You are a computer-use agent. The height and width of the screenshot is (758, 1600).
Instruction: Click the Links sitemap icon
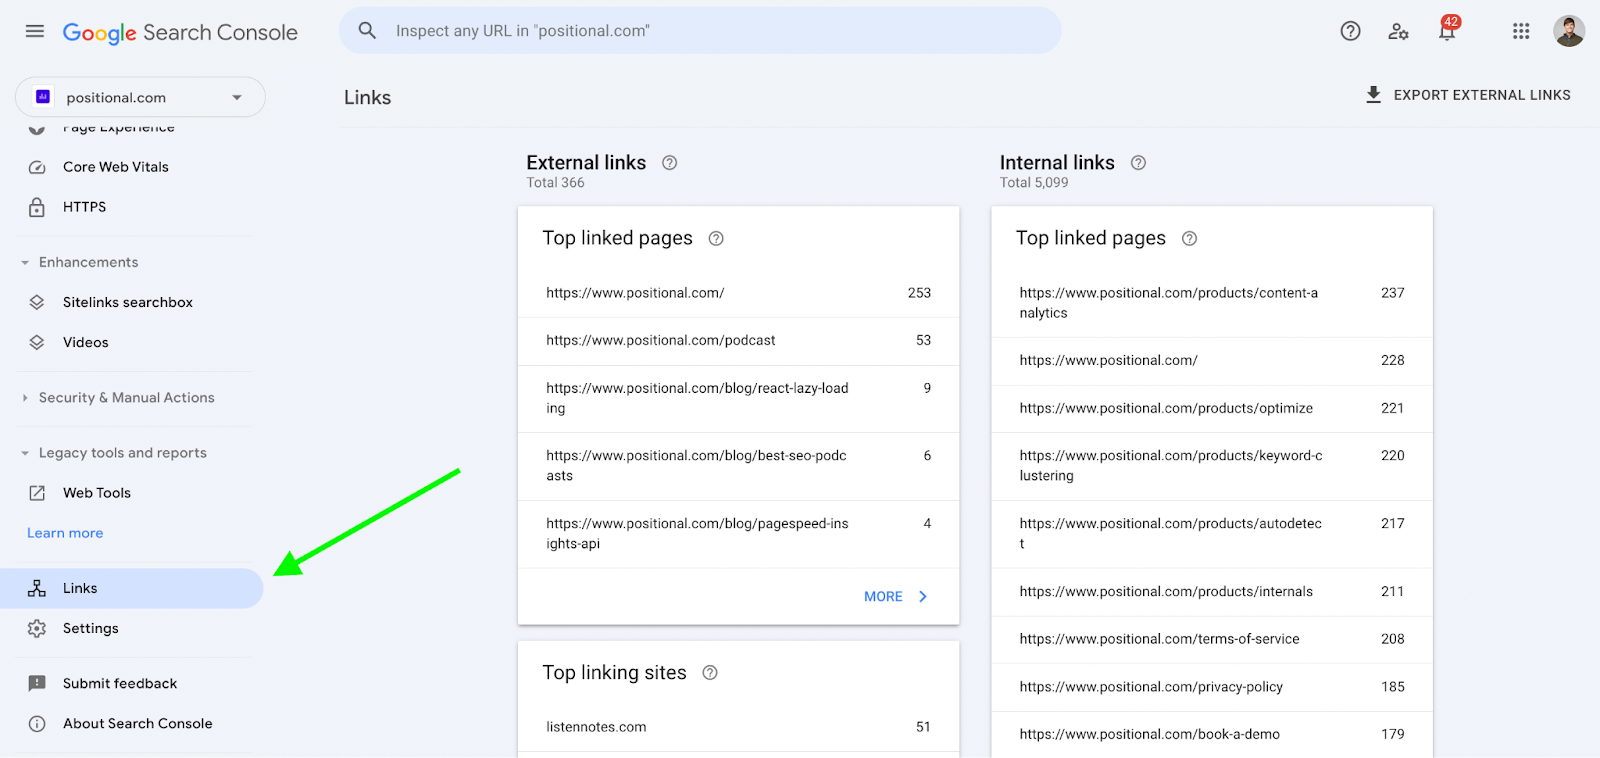pyautogui.click(x=37, y=588)
